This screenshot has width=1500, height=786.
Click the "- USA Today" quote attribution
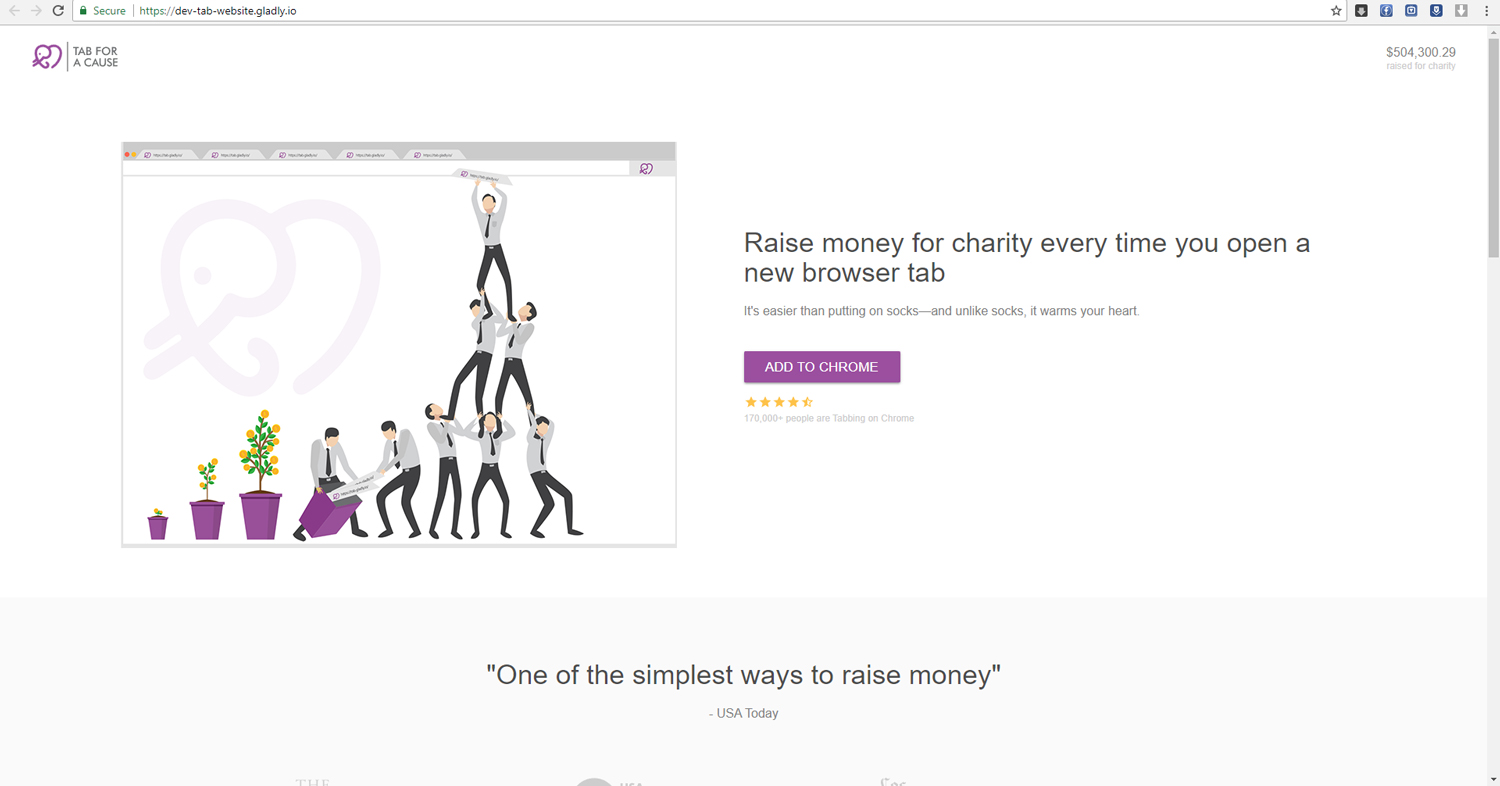[743, 713]
